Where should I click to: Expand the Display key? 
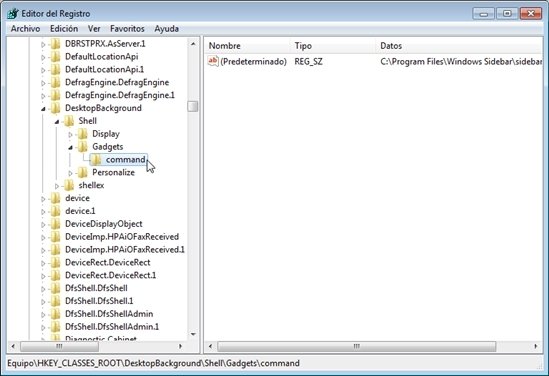point(70,134)
